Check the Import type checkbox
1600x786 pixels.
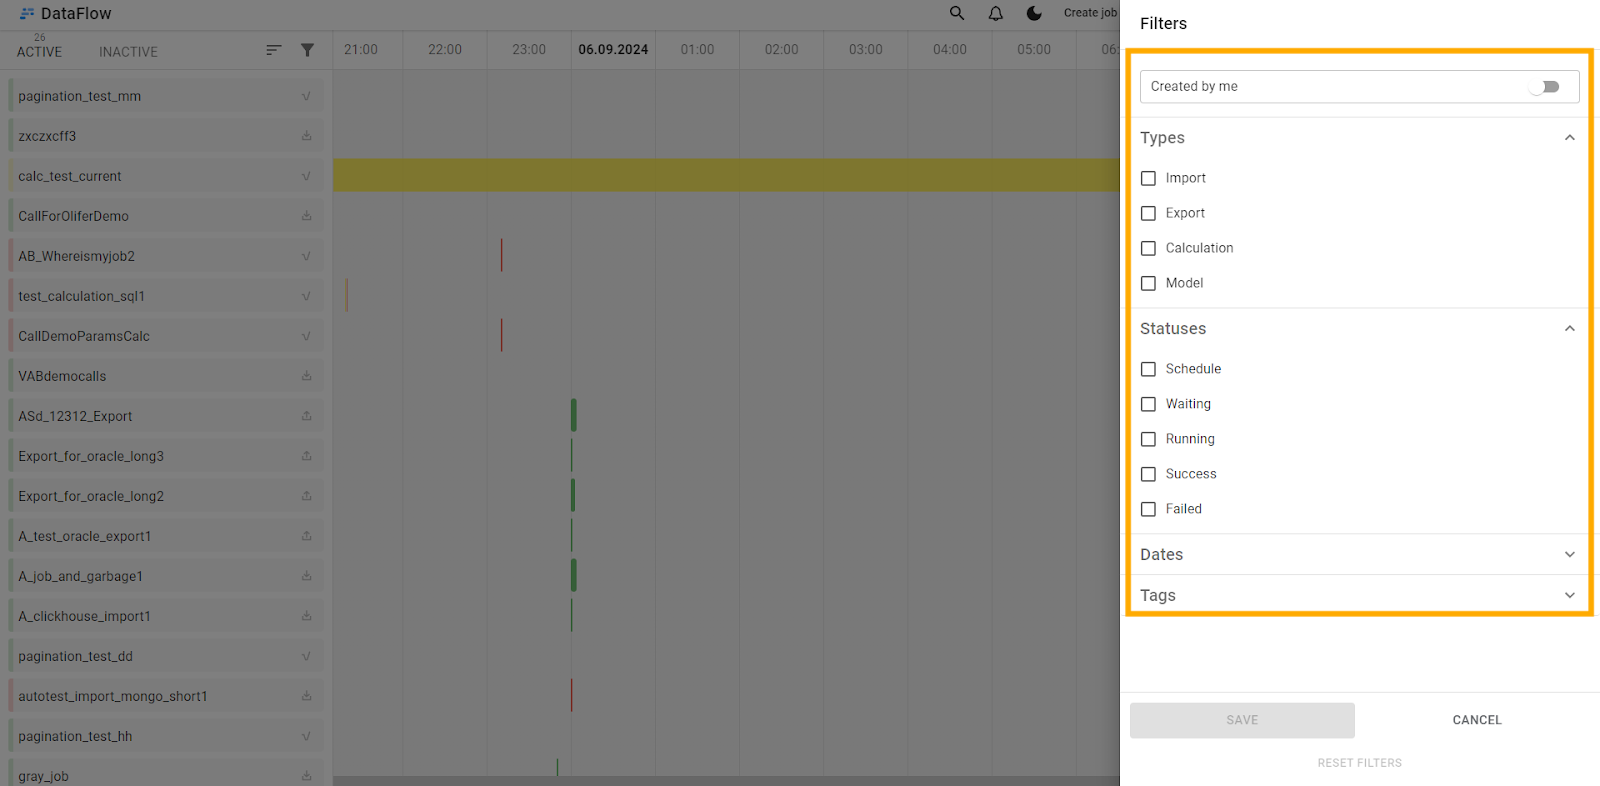point(1148,178)
